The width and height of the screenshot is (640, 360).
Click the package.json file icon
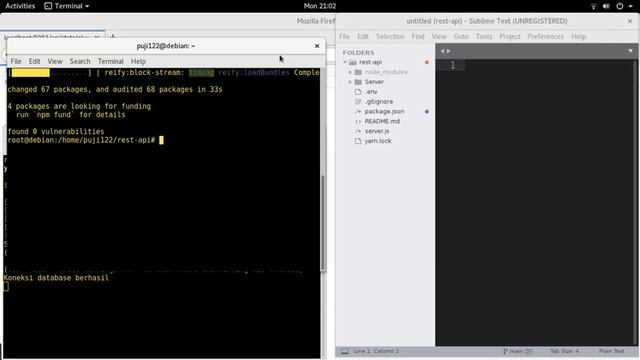click(358, 111)
